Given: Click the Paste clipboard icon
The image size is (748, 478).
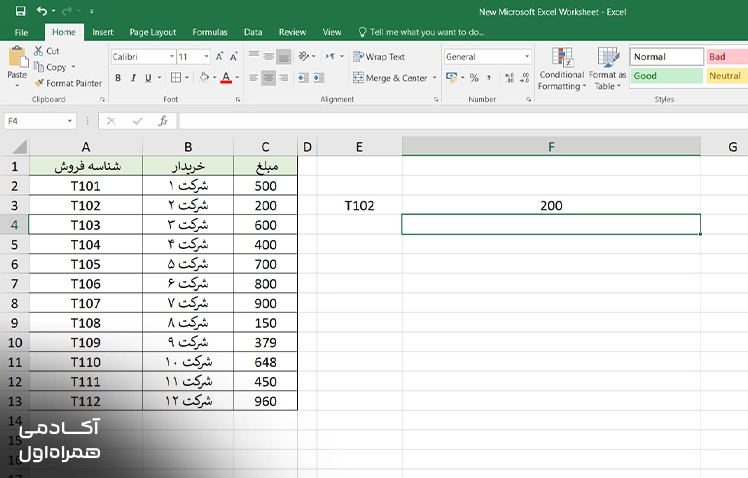Looking at the screenshot, I should [17, 57].
